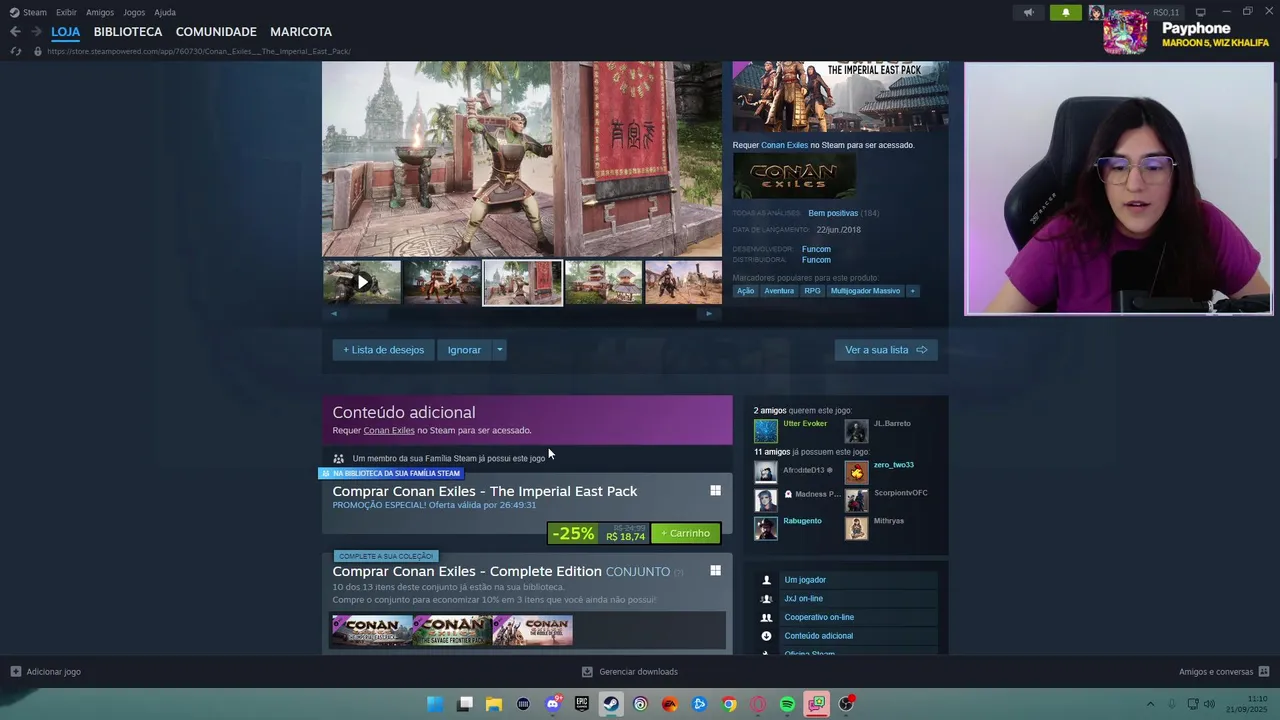Open Amigos e conversas panel
This screenshot has width=1280, height=720.
point(1224,672)
